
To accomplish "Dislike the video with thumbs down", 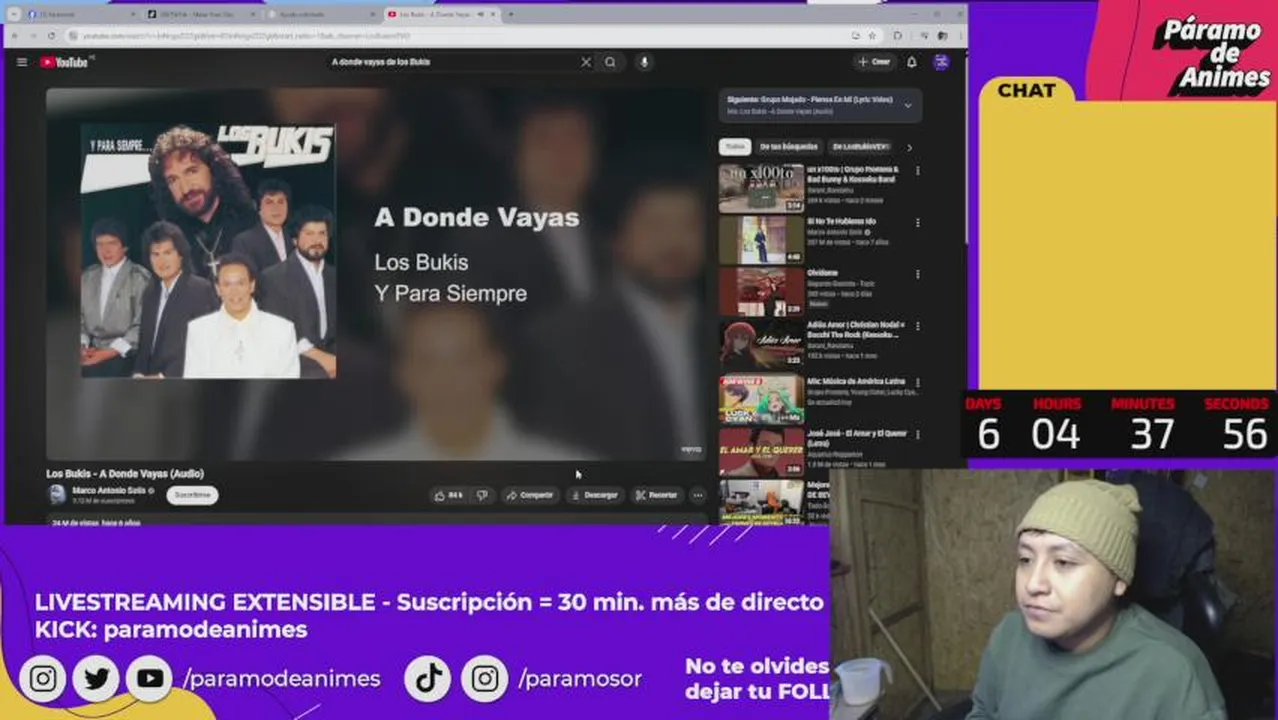I will coord(482,495).
